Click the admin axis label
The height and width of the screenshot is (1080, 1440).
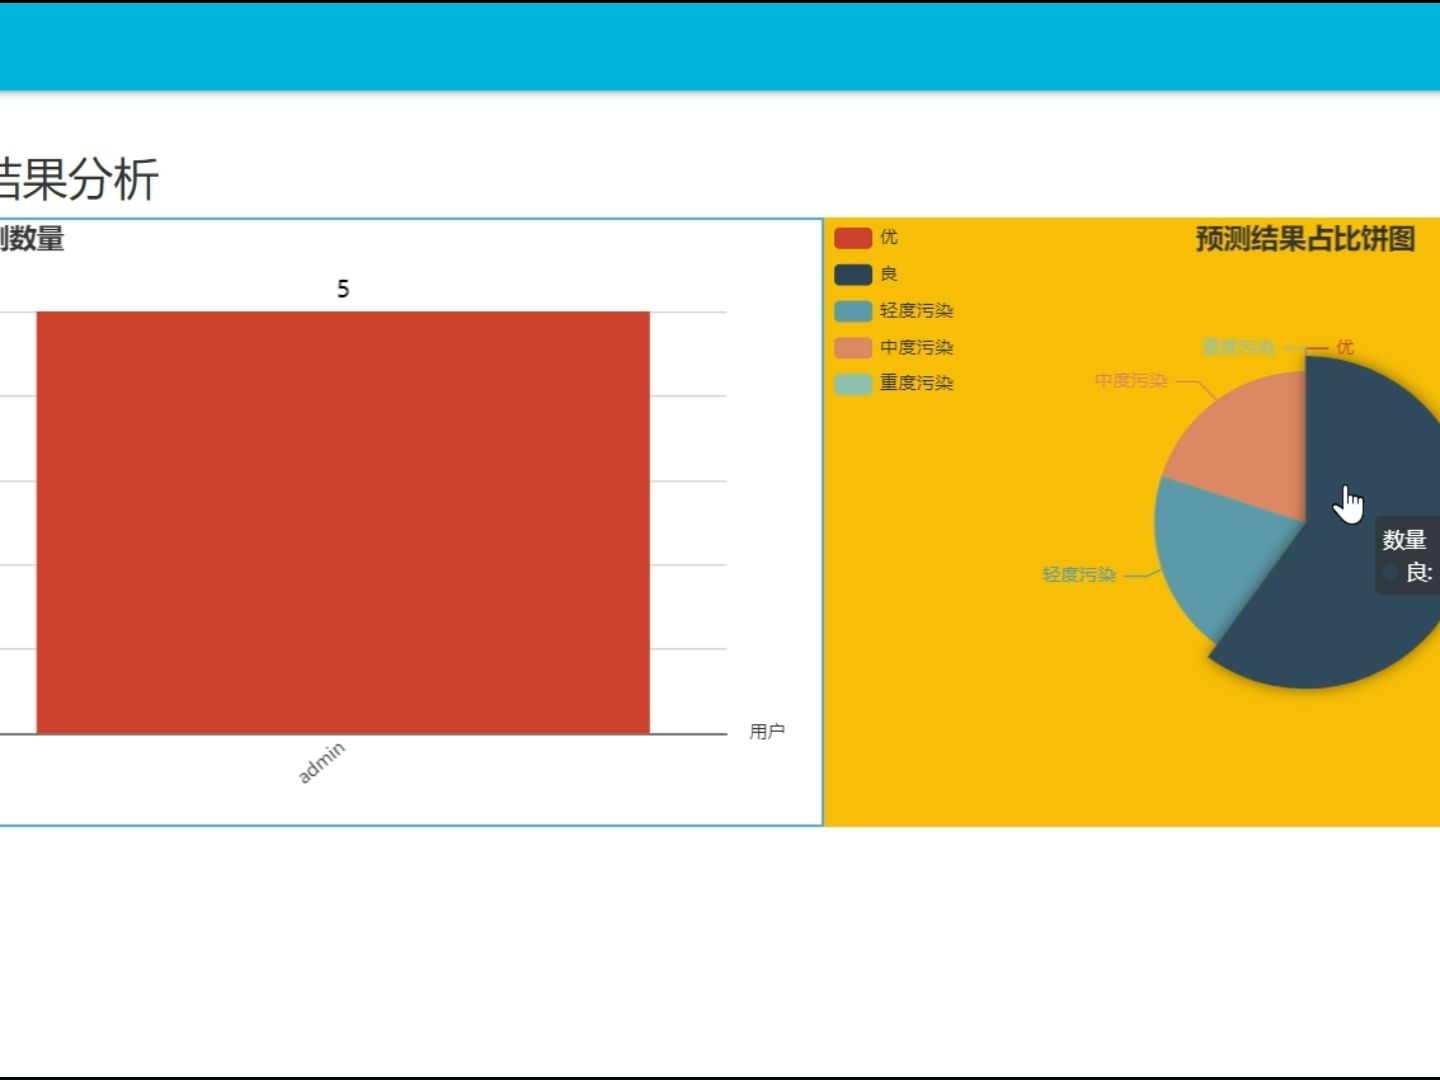[x=322, y=762]
